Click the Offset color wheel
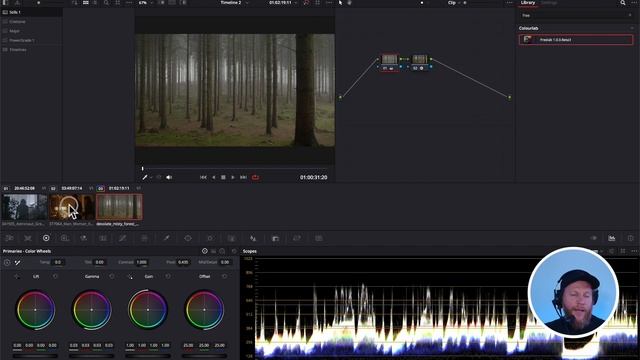The image size is (640, 360). click(x=204, y=310)
